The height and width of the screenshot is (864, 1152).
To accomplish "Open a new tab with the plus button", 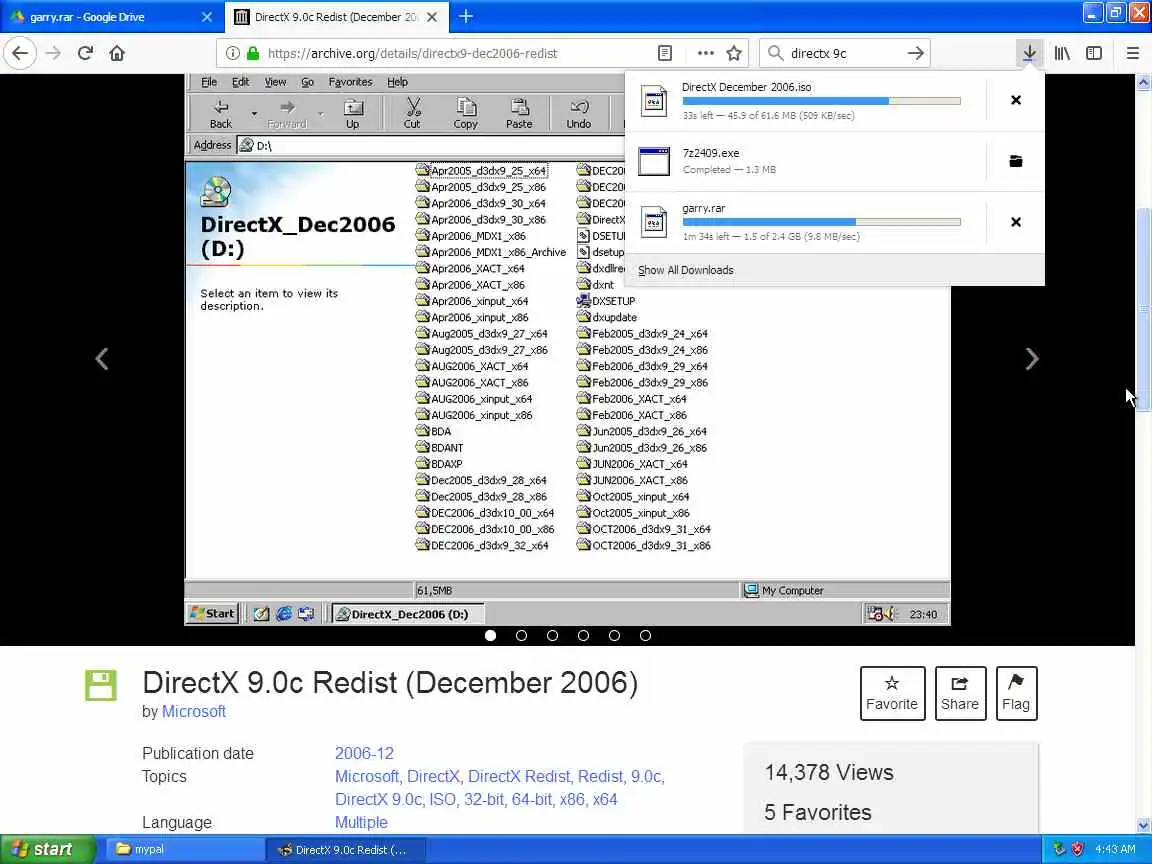I will pyautogui.click(x=466, y=16).
